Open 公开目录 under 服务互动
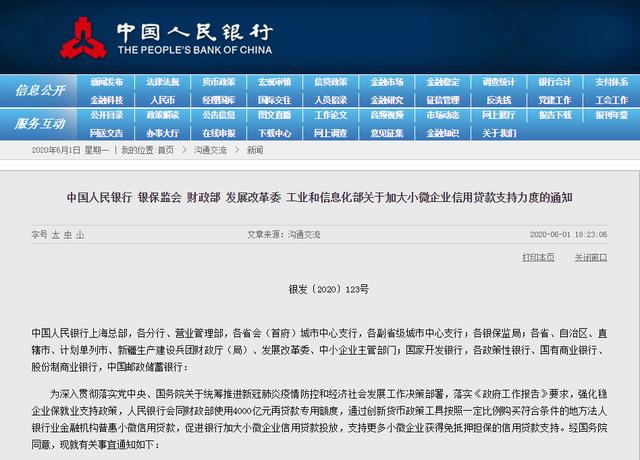Screen dimensions: 640x460 coord(107,115)
